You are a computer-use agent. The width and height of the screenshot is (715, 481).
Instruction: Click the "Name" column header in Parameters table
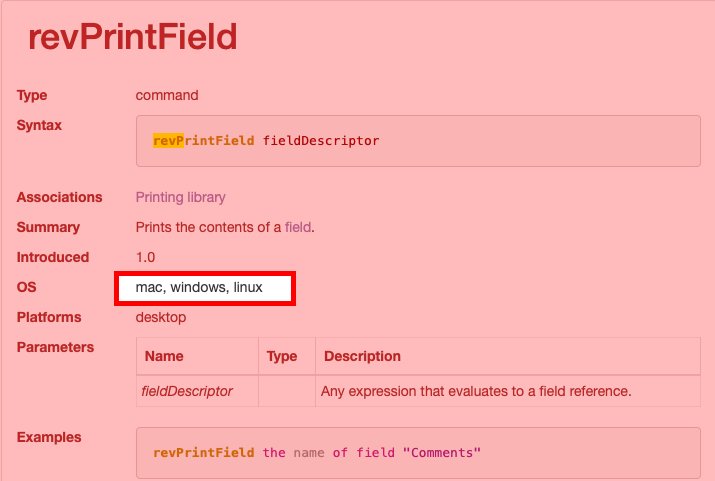[164, 356]
